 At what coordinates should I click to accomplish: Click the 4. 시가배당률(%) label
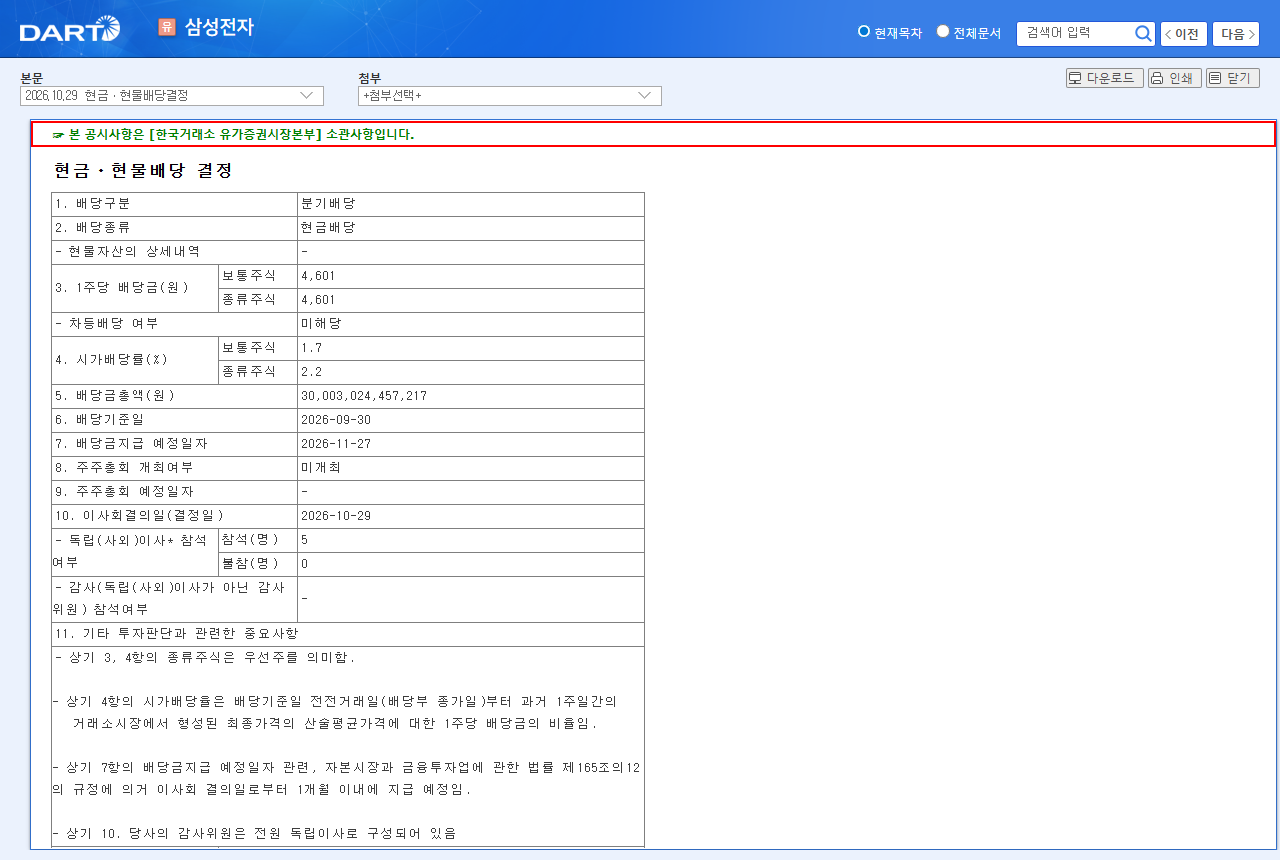[111, 360]
